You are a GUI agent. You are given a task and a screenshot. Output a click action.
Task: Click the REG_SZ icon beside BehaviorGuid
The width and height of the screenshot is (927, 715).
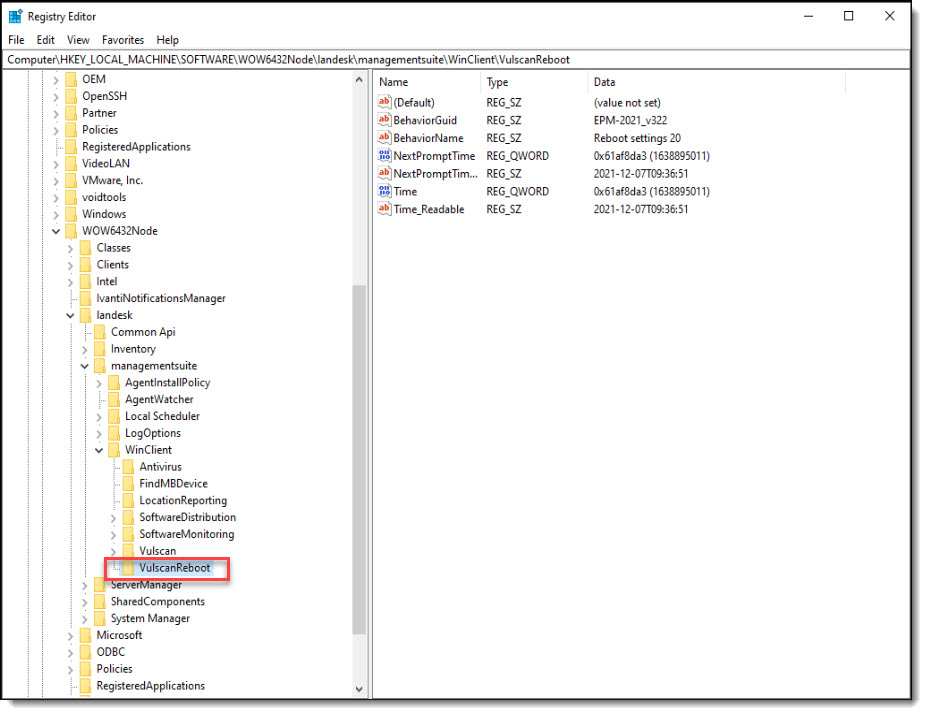coord(384,120)
